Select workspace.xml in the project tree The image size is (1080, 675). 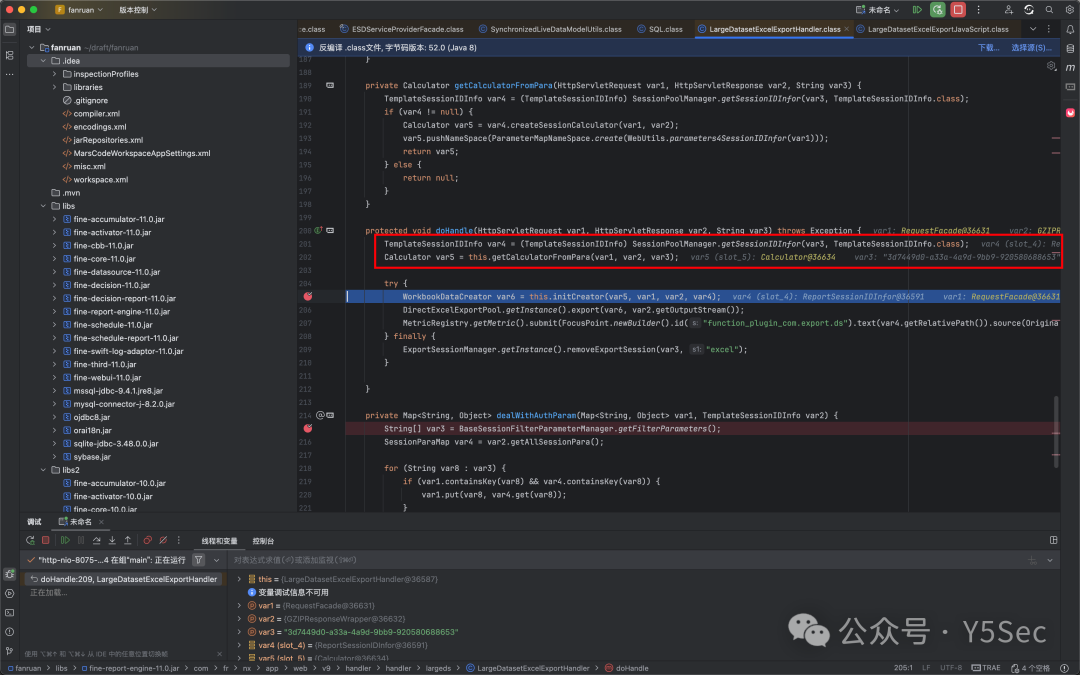point(101,180)
